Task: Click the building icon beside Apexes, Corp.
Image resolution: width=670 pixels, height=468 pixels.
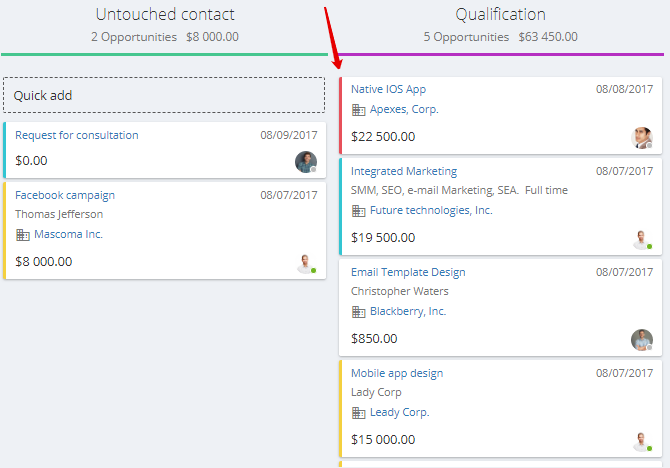Action: pos(358,110)
